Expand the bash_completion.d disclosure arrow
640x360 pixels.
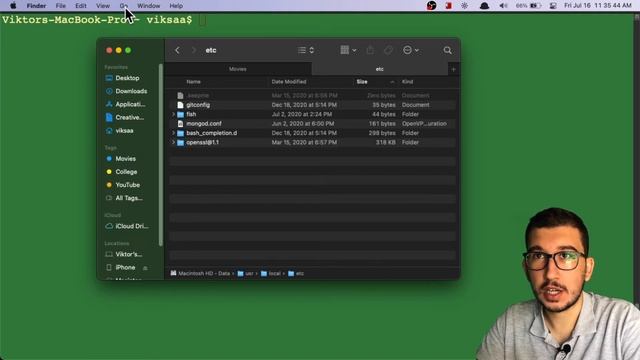(x=173, y=133)
